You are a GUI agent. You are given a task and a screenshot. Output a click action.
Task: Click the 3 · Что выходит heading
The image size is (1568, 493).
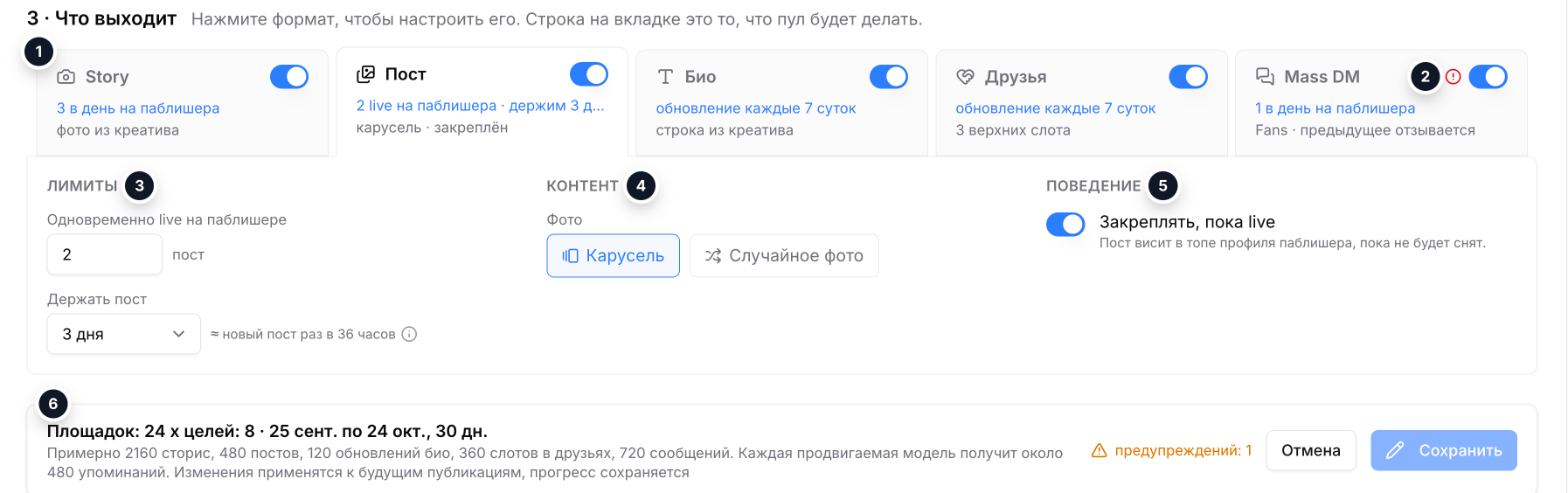(102, 18)
